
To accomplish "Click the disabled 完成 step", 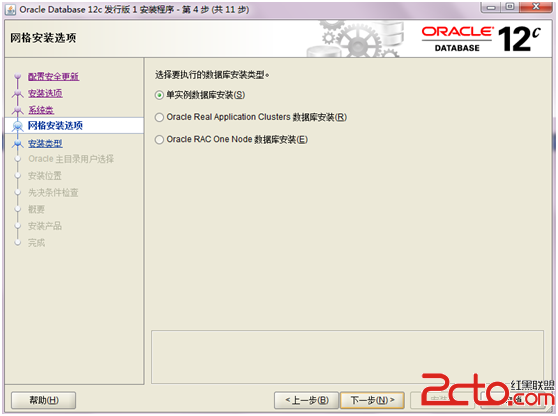I will 36,243.
